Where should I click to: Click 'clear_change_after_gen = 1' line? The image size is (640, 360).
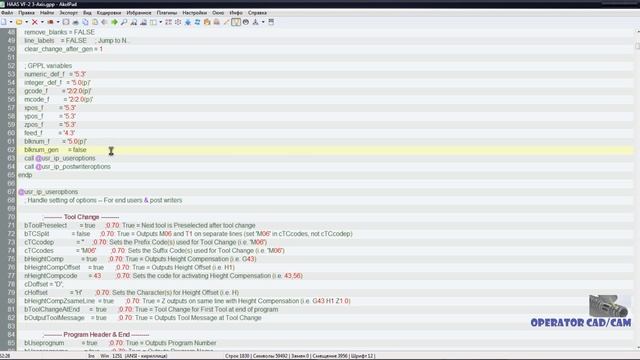[x=63, y=49]
